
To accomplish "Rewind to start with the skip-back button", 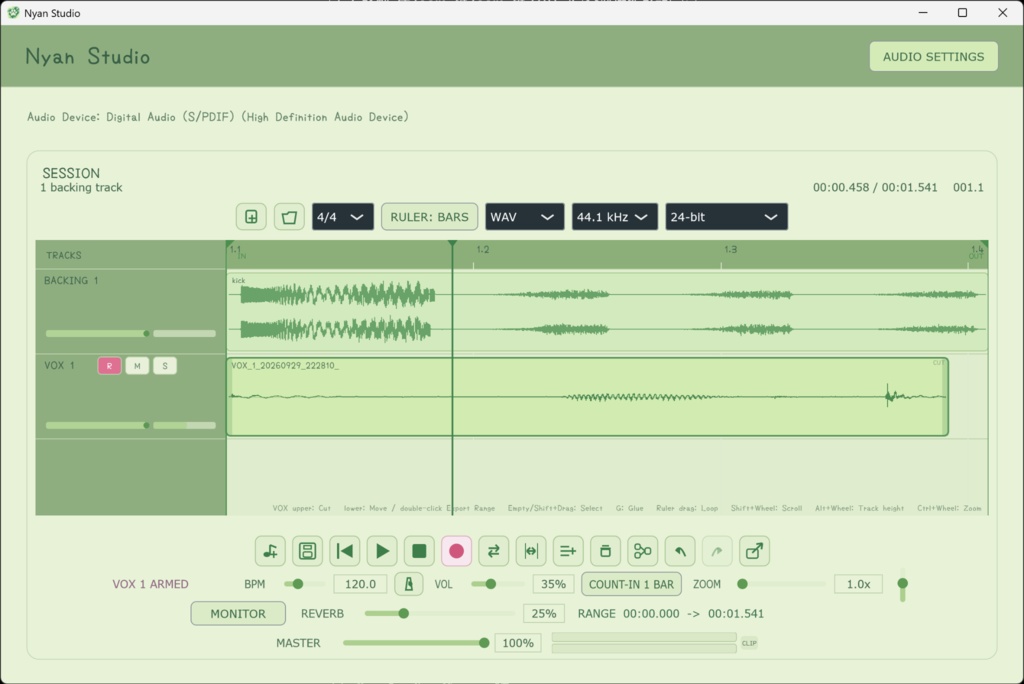I will tap(345, 551).
